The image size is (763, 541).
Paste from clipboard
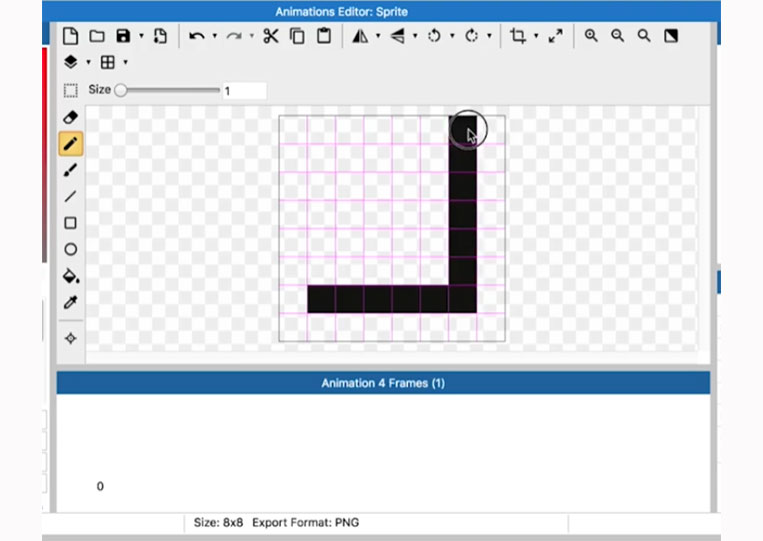point(324,36)
